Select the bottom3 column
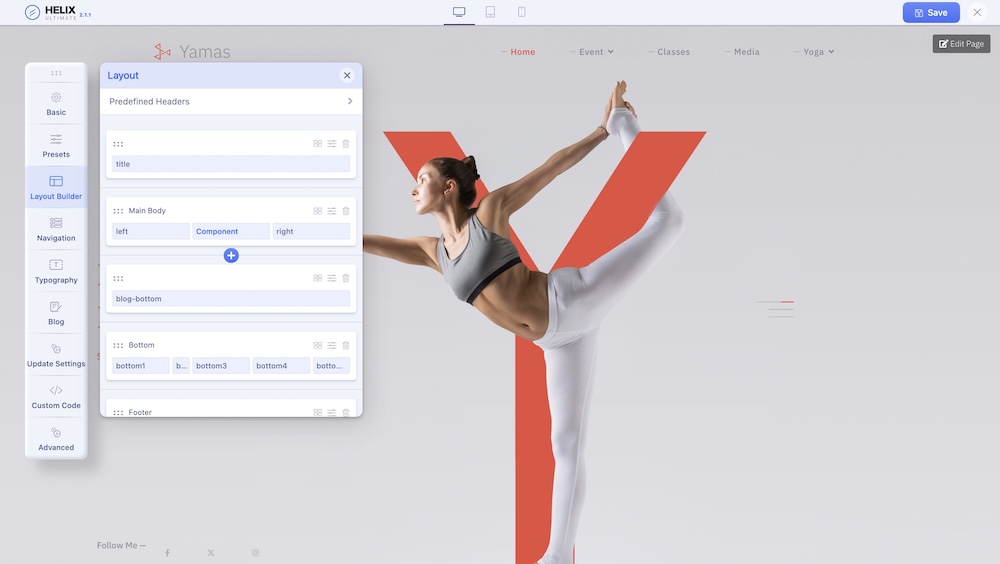1000x564 pixels. click(221, 366)
